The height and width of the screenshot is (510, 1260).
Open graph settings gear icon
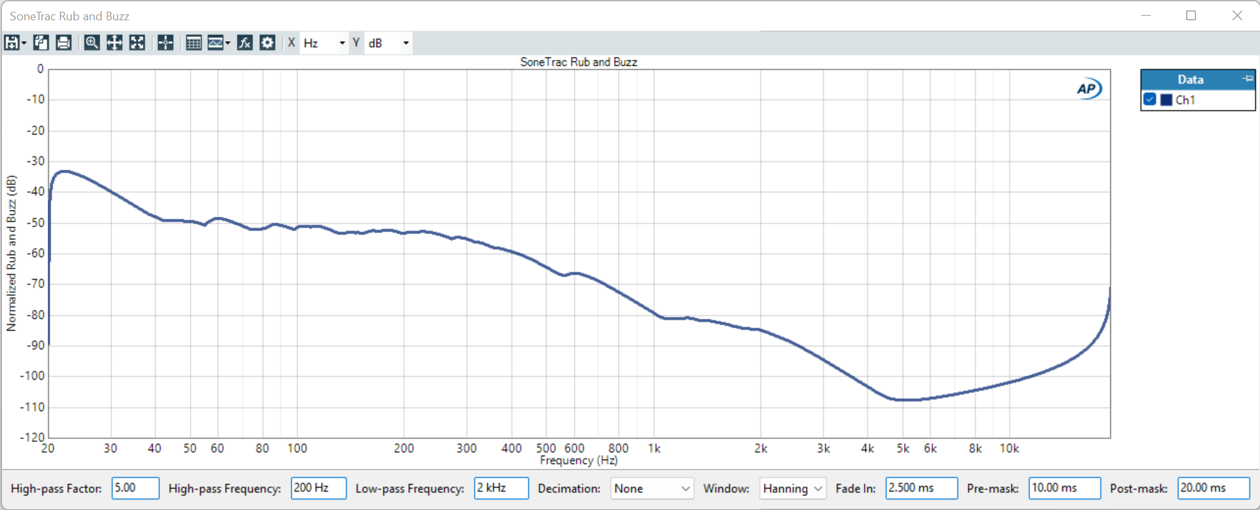pyautogui.click(x=267, y=43)
